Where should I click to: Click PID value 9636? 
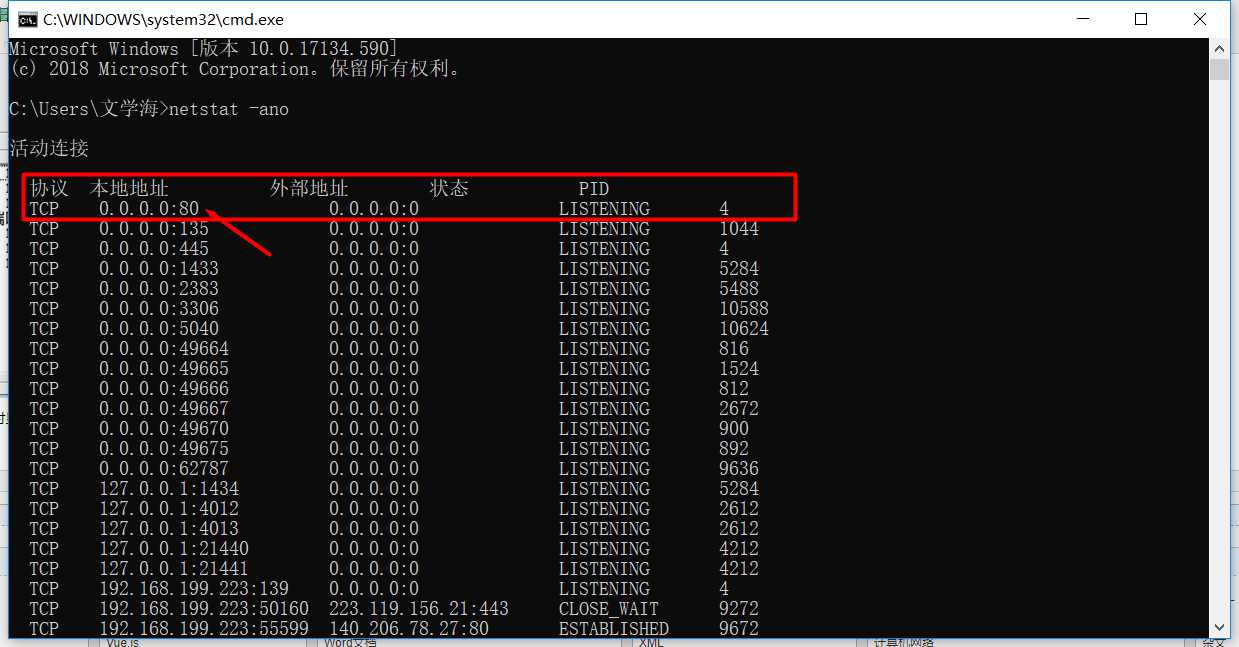click(x=739, y=469)
